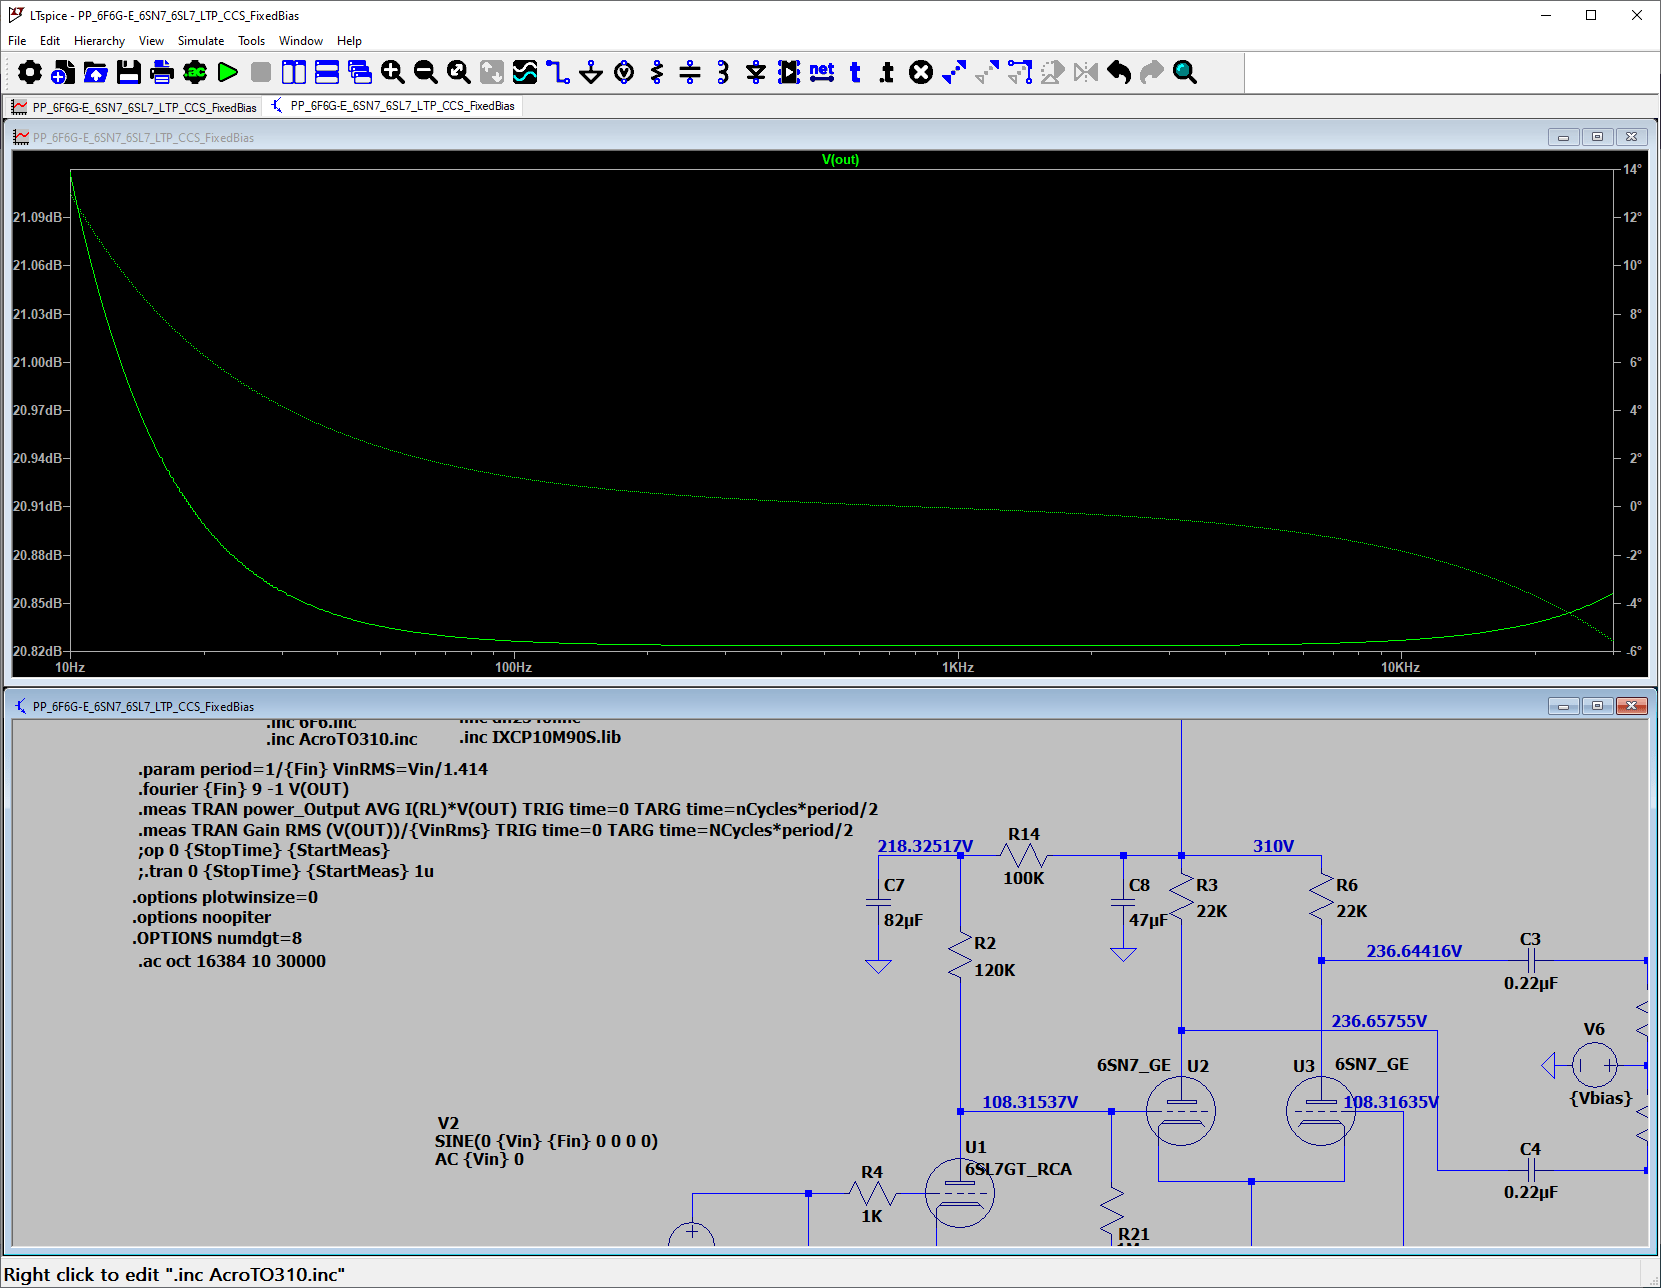Screen dimensions: 1661x1288
Task: Click the Zoom Out magnifier
Action: 426,72
